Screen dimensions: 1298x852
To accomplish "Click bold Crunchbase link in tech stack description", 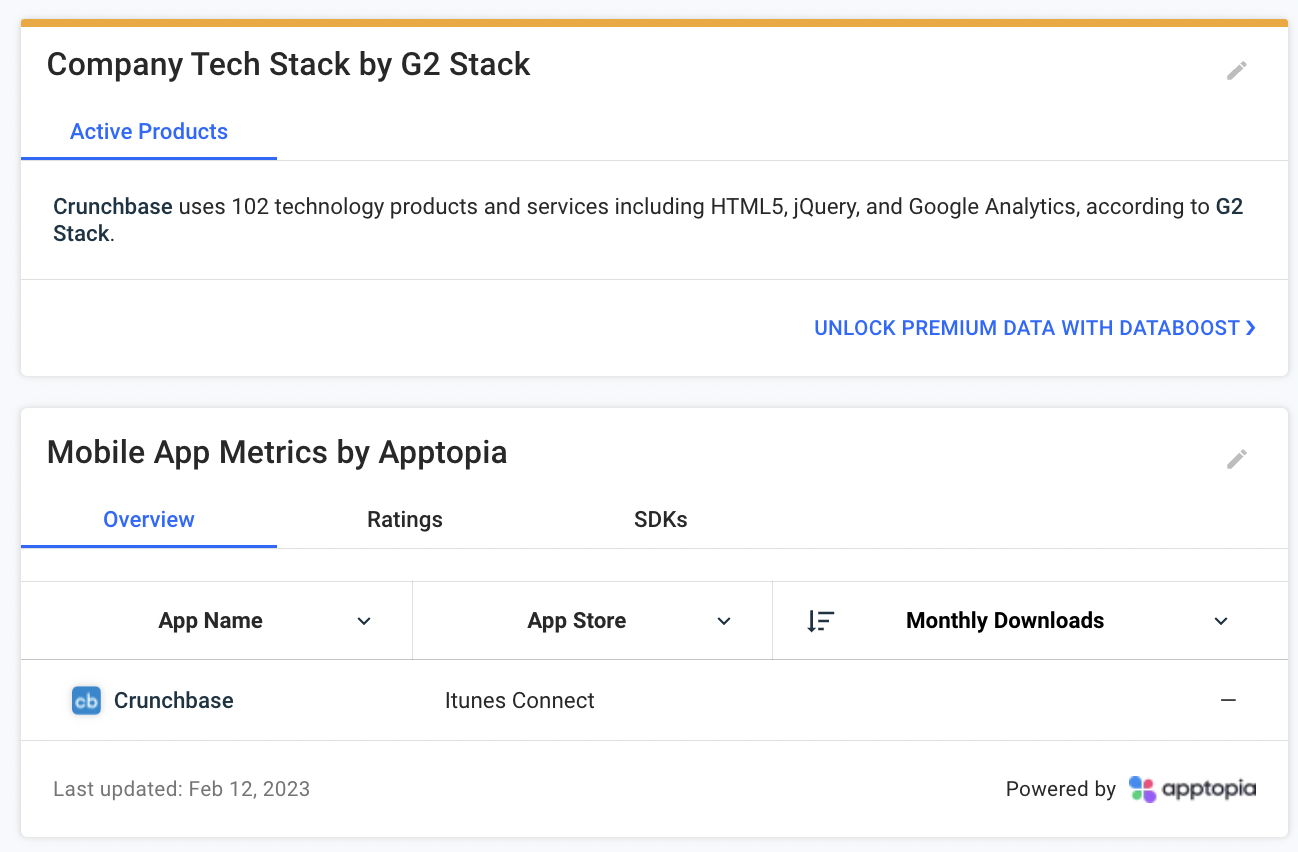I will pyautogui.click(x=113, y=208).
